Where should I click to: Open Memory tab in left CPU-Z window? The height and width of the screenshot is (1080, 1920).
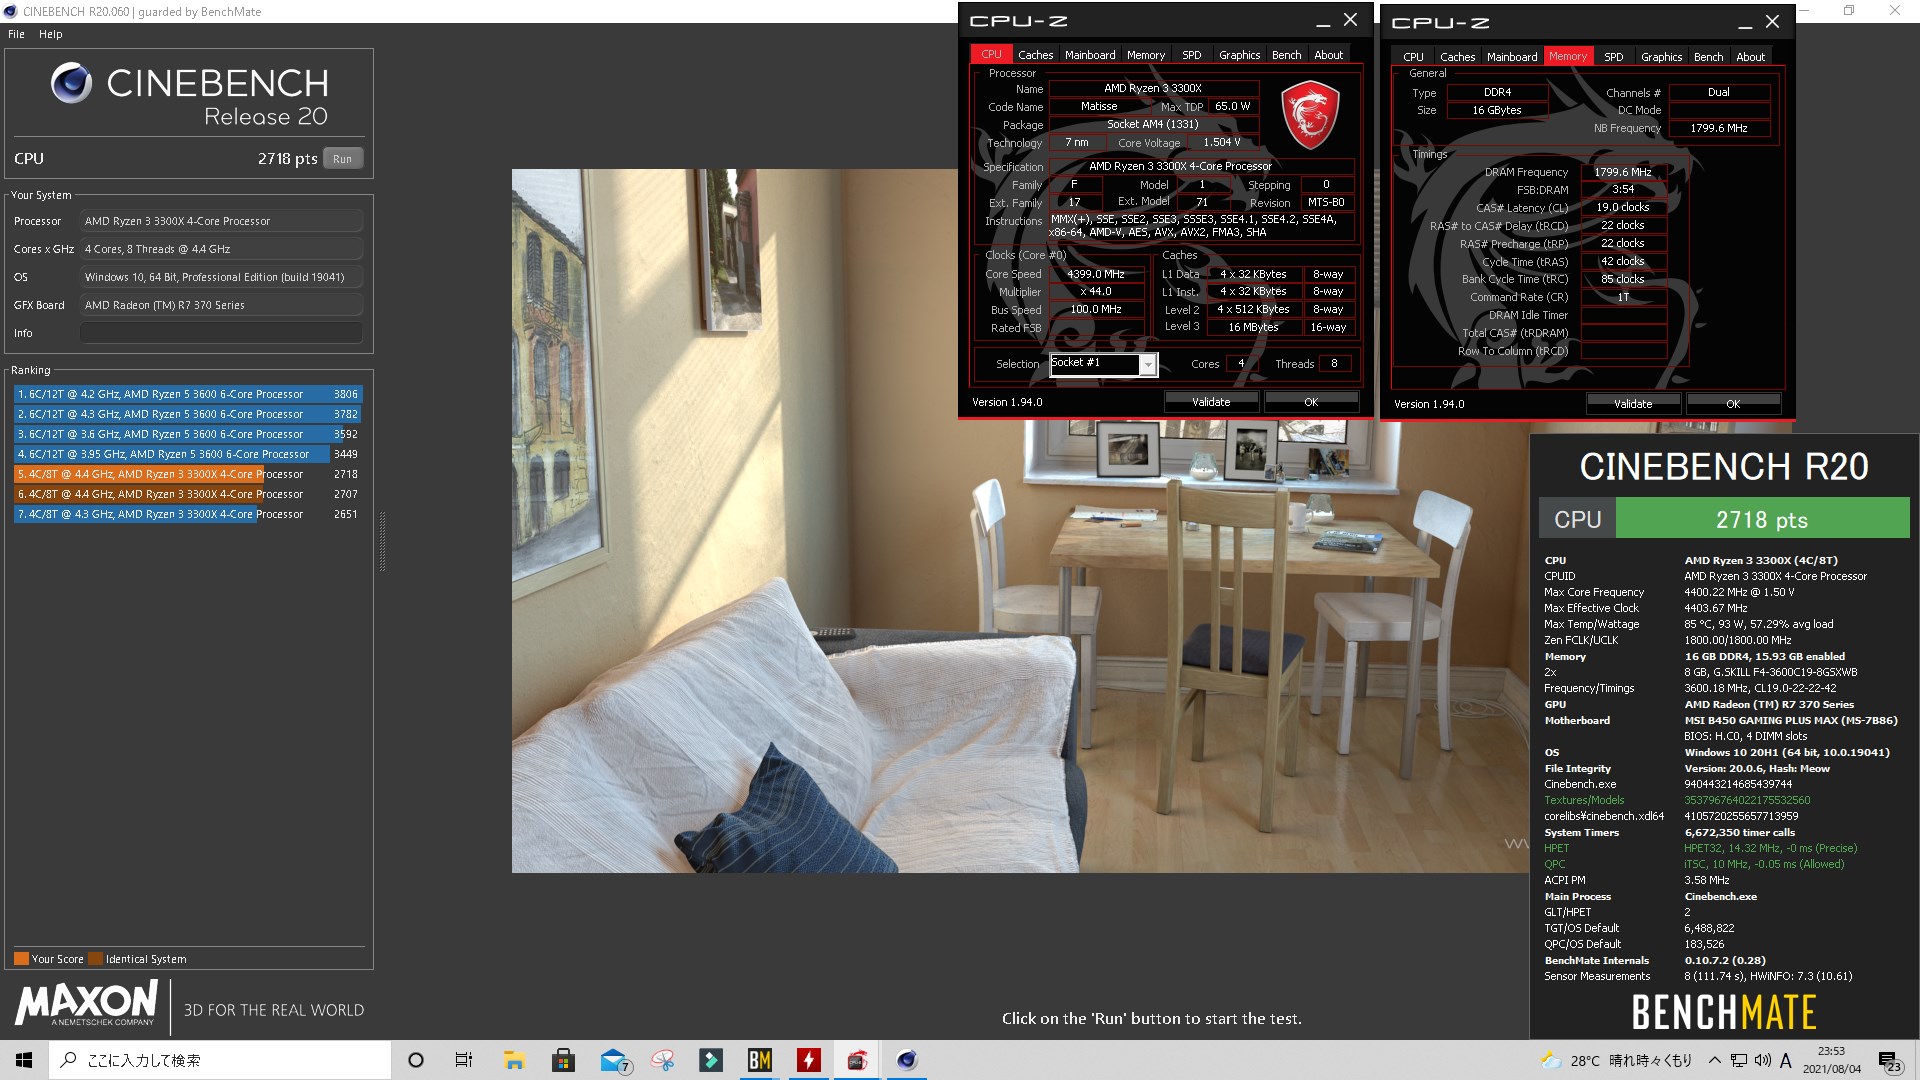pyautogui.click(x=1146, y=55)
